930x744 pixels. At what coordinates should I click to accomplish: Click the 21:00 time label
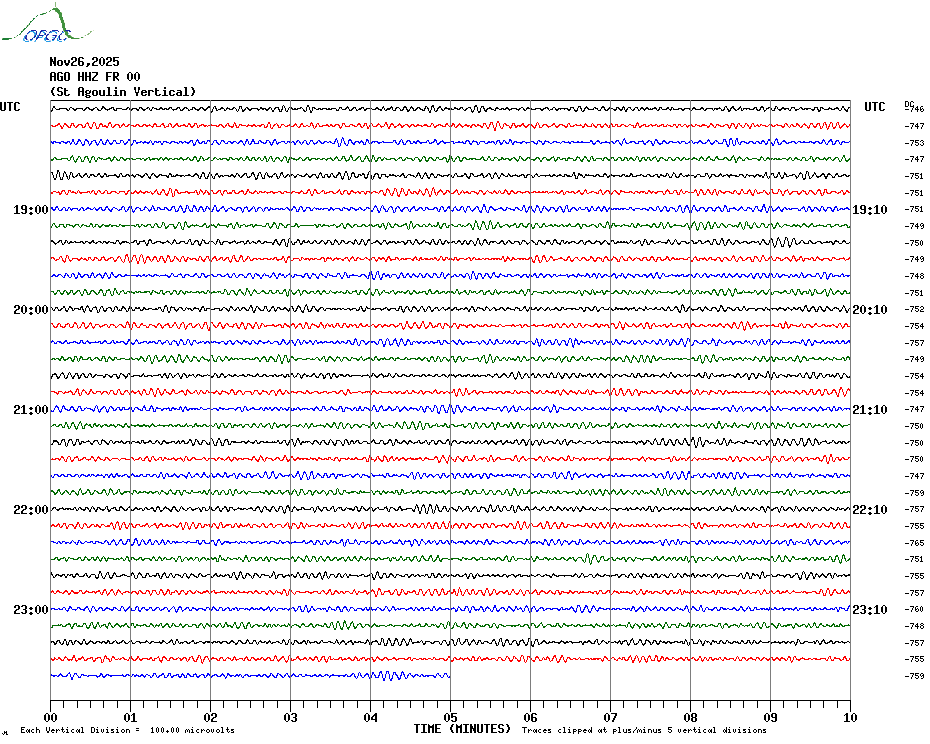tap(31, 409)
